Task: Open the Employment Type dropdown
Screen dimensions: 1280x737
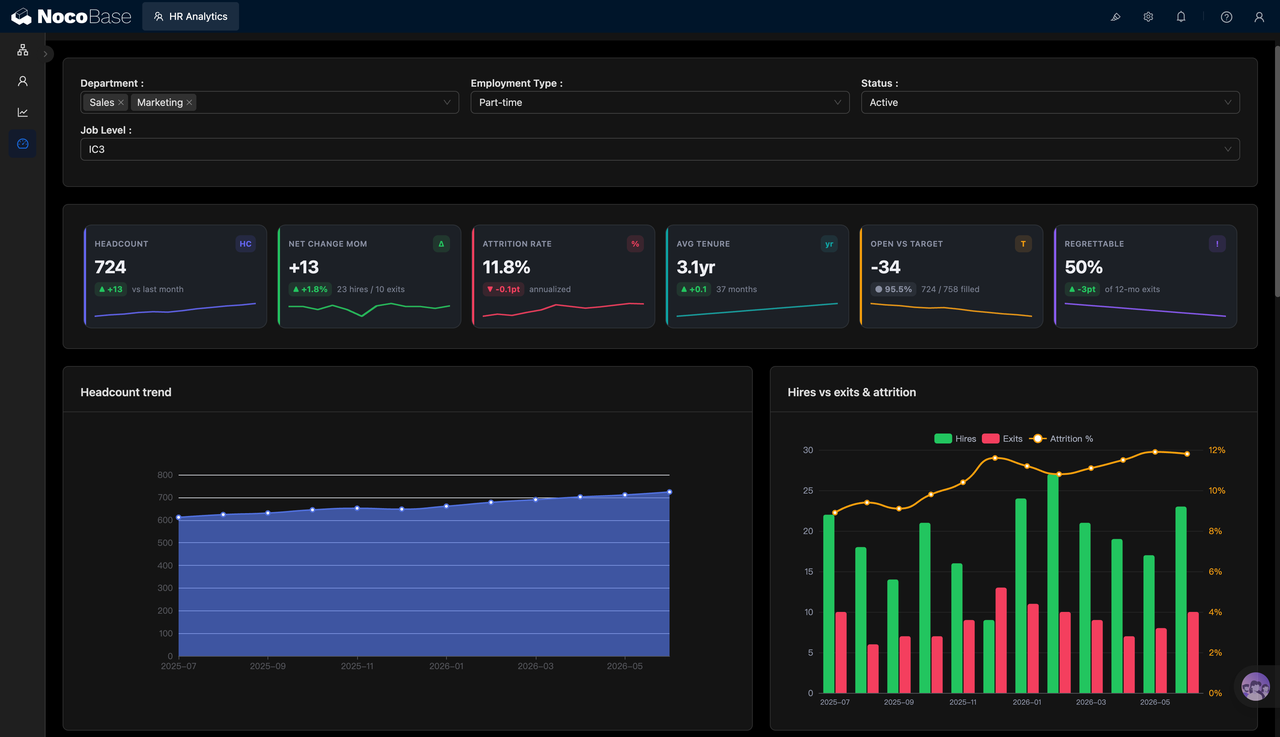Action: [x=660, y=102]
